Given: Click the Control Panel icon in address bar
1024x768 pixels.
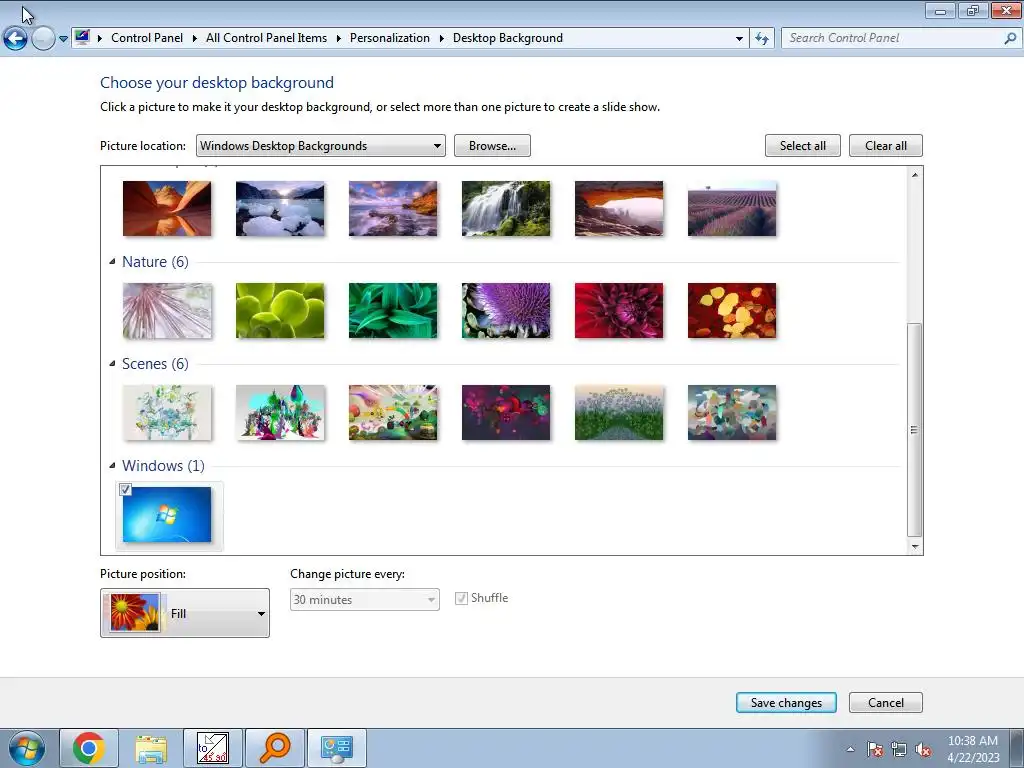Looking at the screenshot, I should [x=82, y=37].
